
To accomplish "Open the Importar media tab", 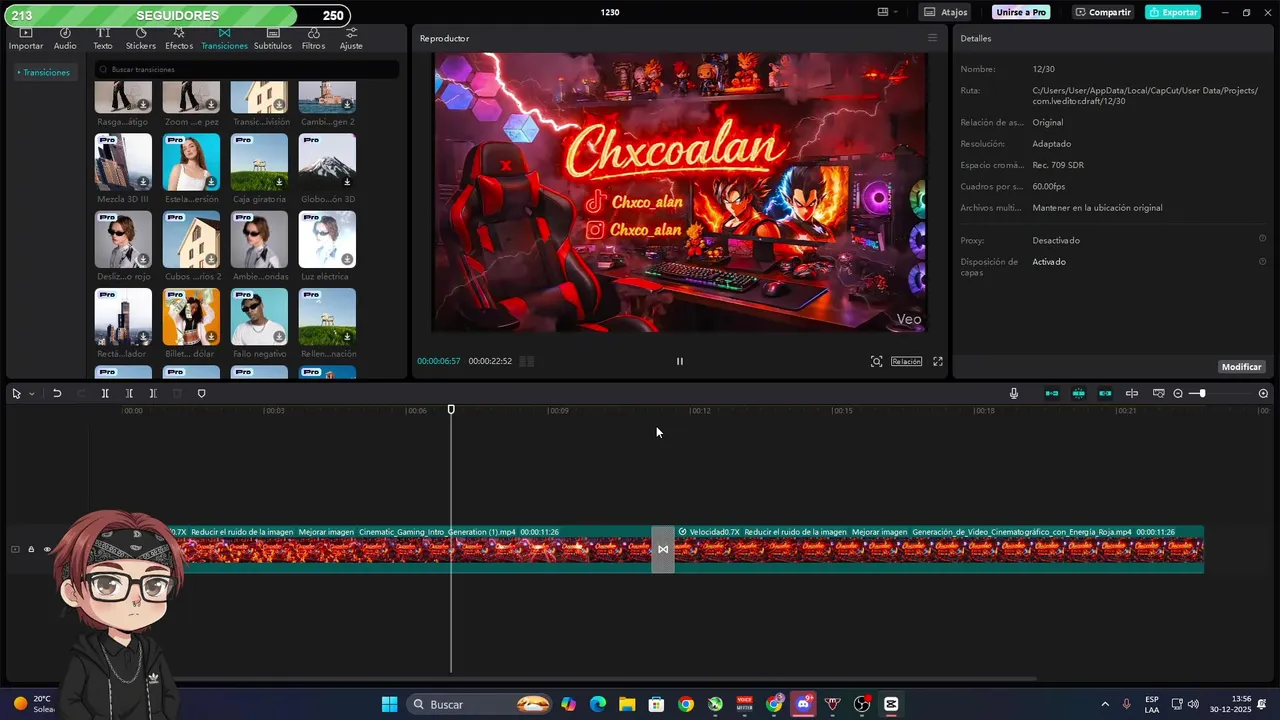I will click(x=26, y=39).
